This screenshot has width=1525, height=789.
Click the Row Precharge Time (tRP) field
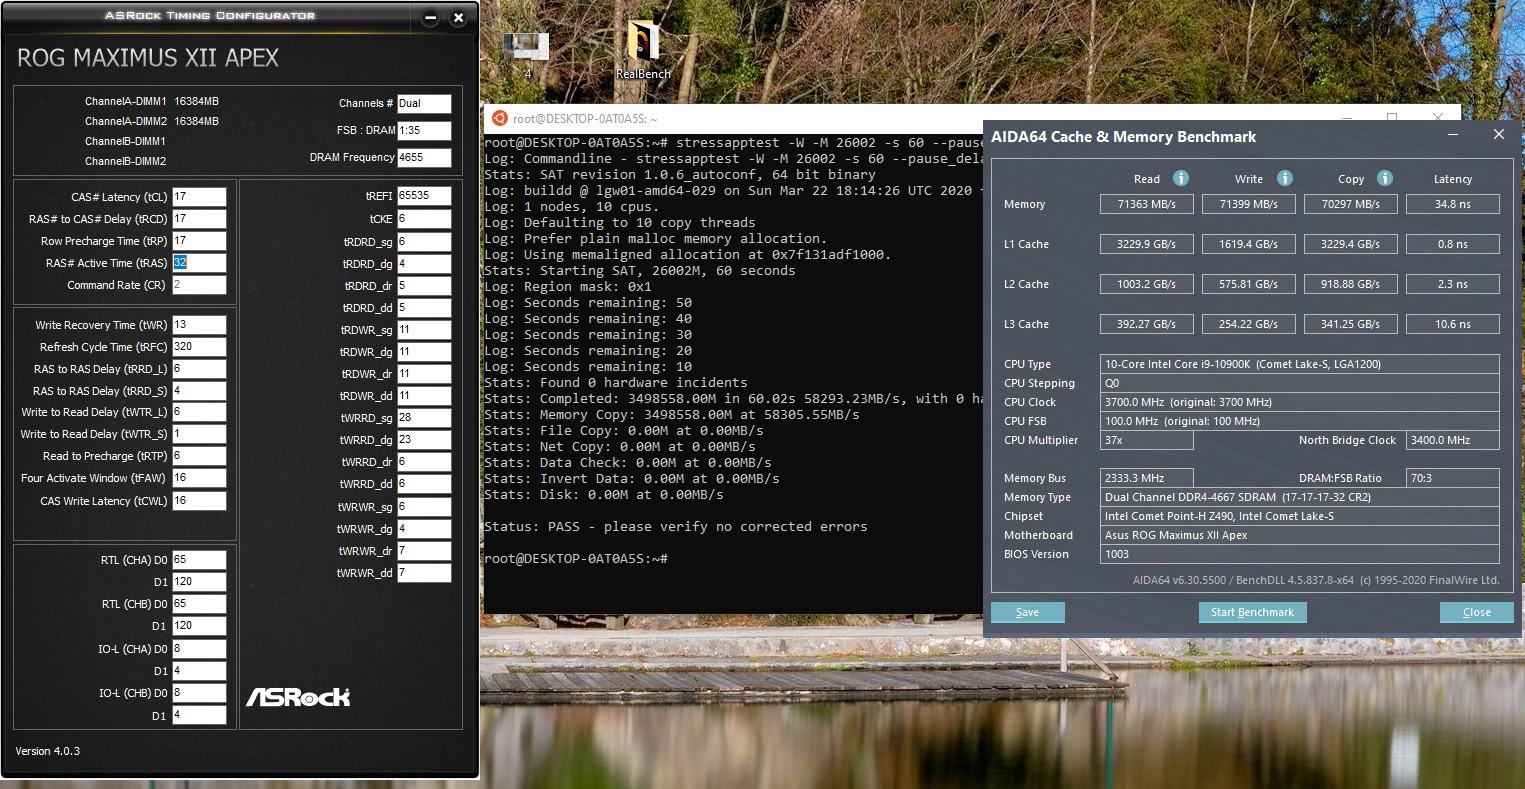click(x=199, y=241)
